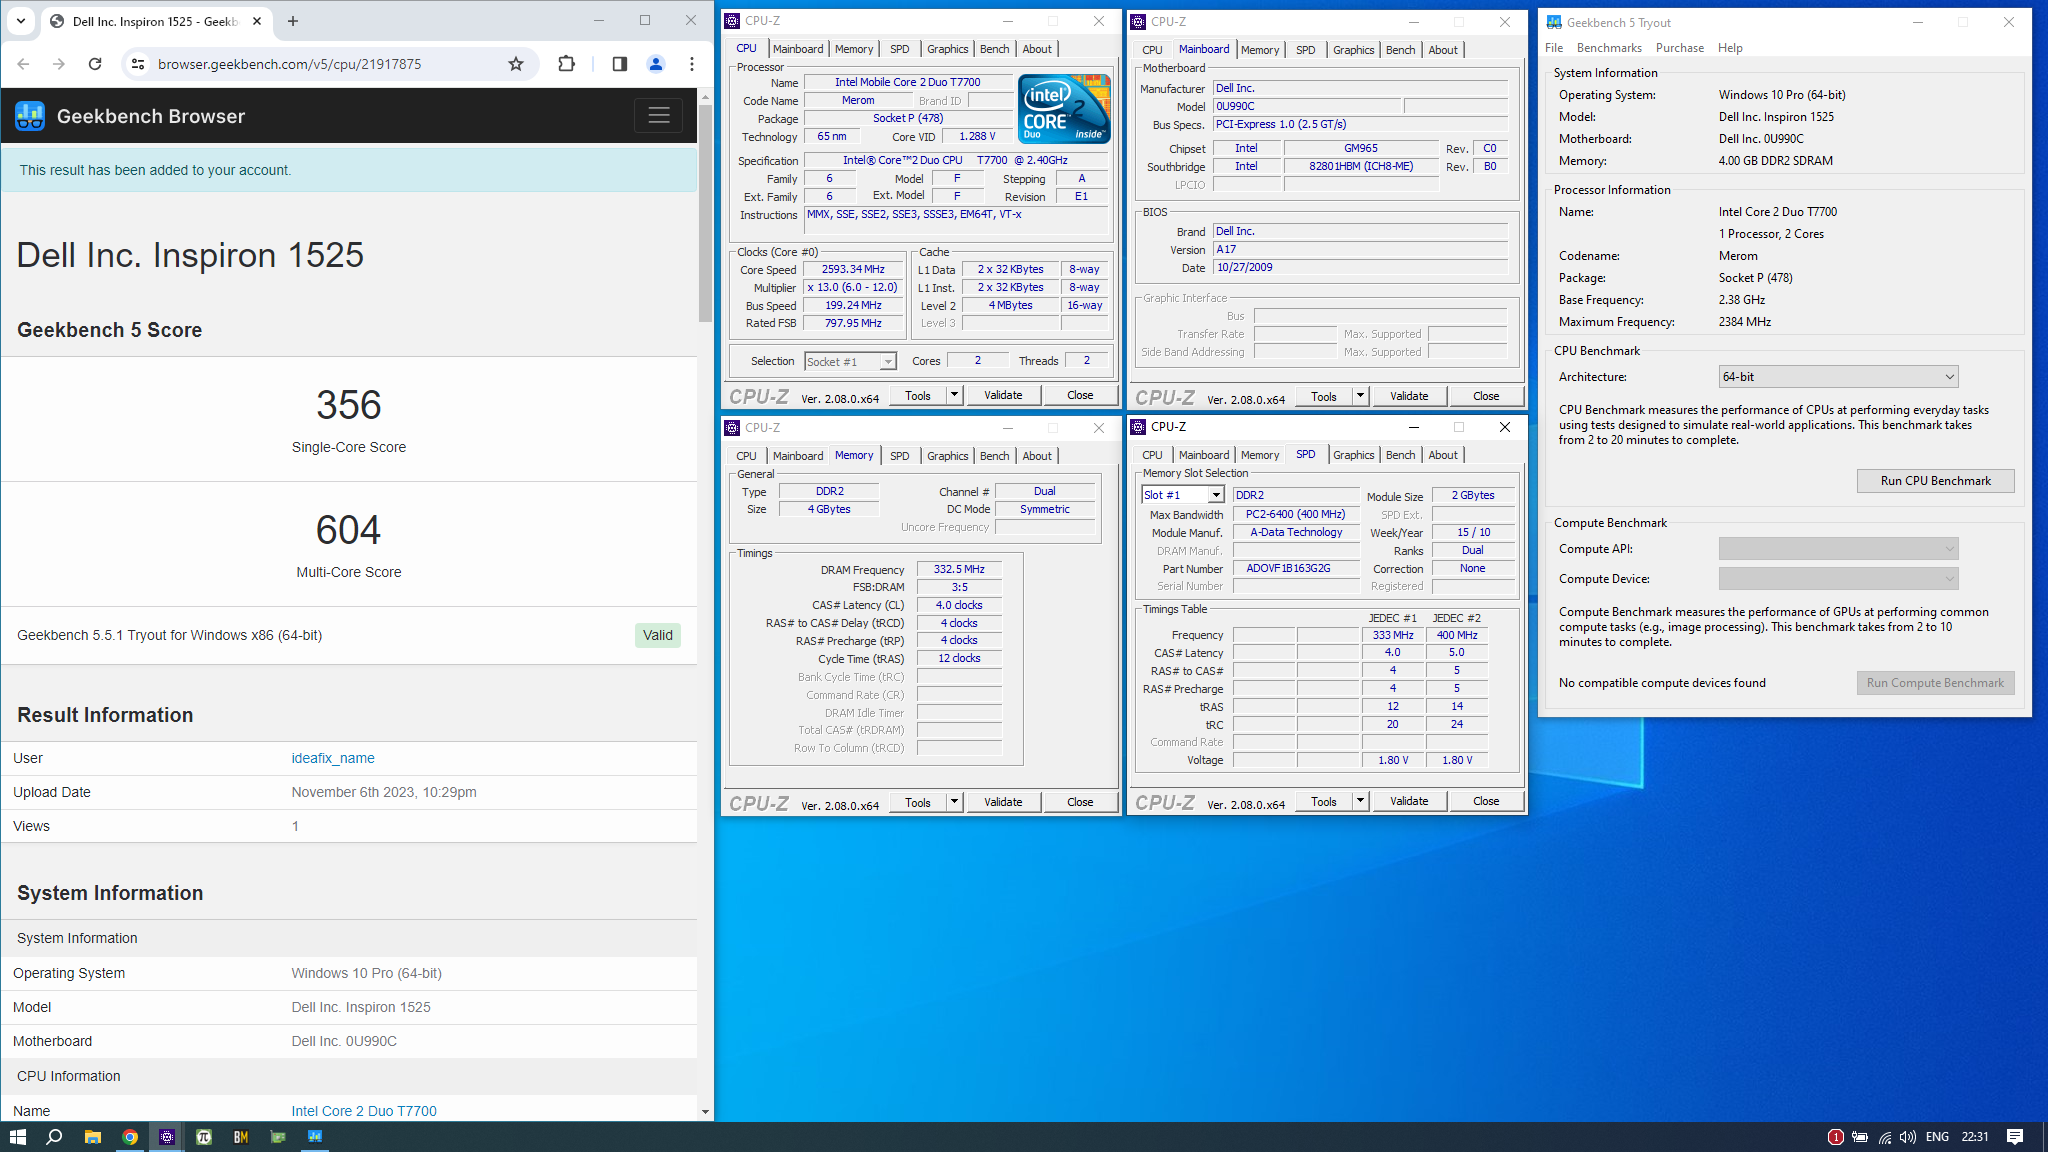Click the Intel Core 2 Duo logo
The image size is (2048, 1152).
click(1064, 108)
